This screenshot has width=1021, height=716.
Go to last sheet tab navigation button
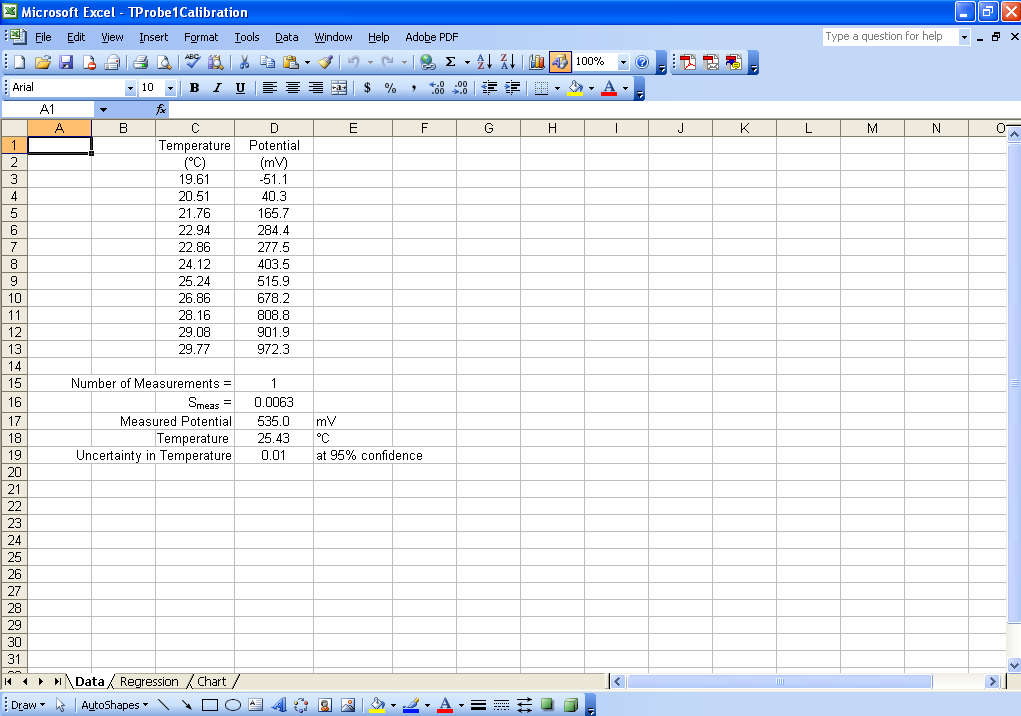57,682
